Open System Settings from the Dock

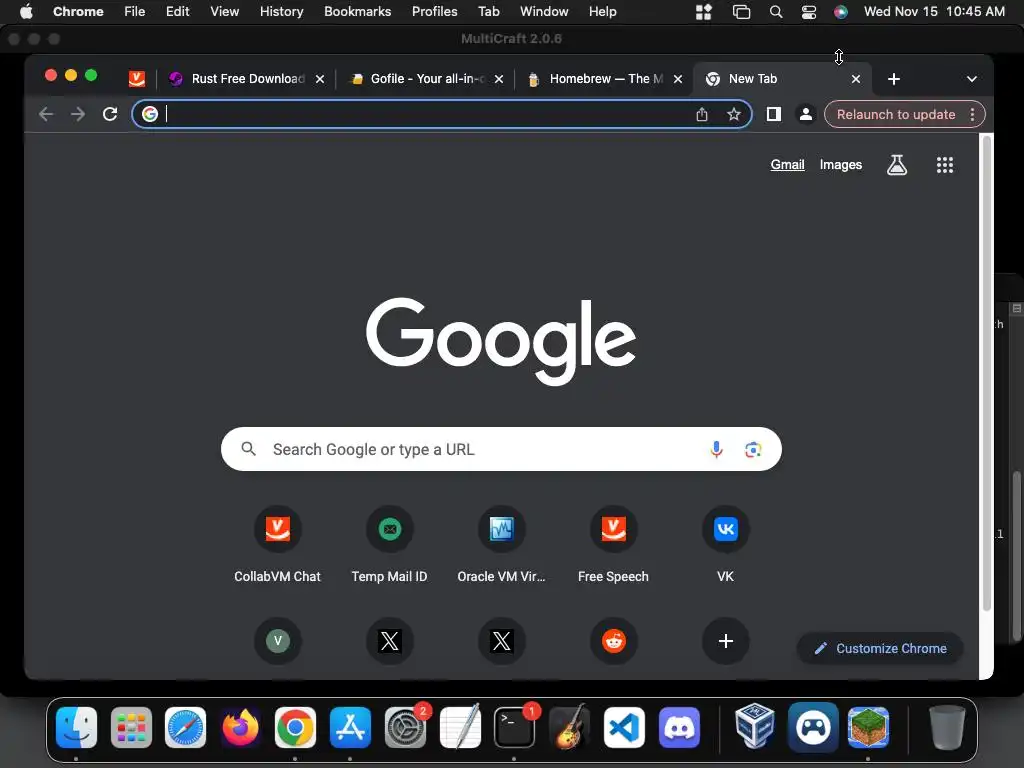tap(405, 728)
